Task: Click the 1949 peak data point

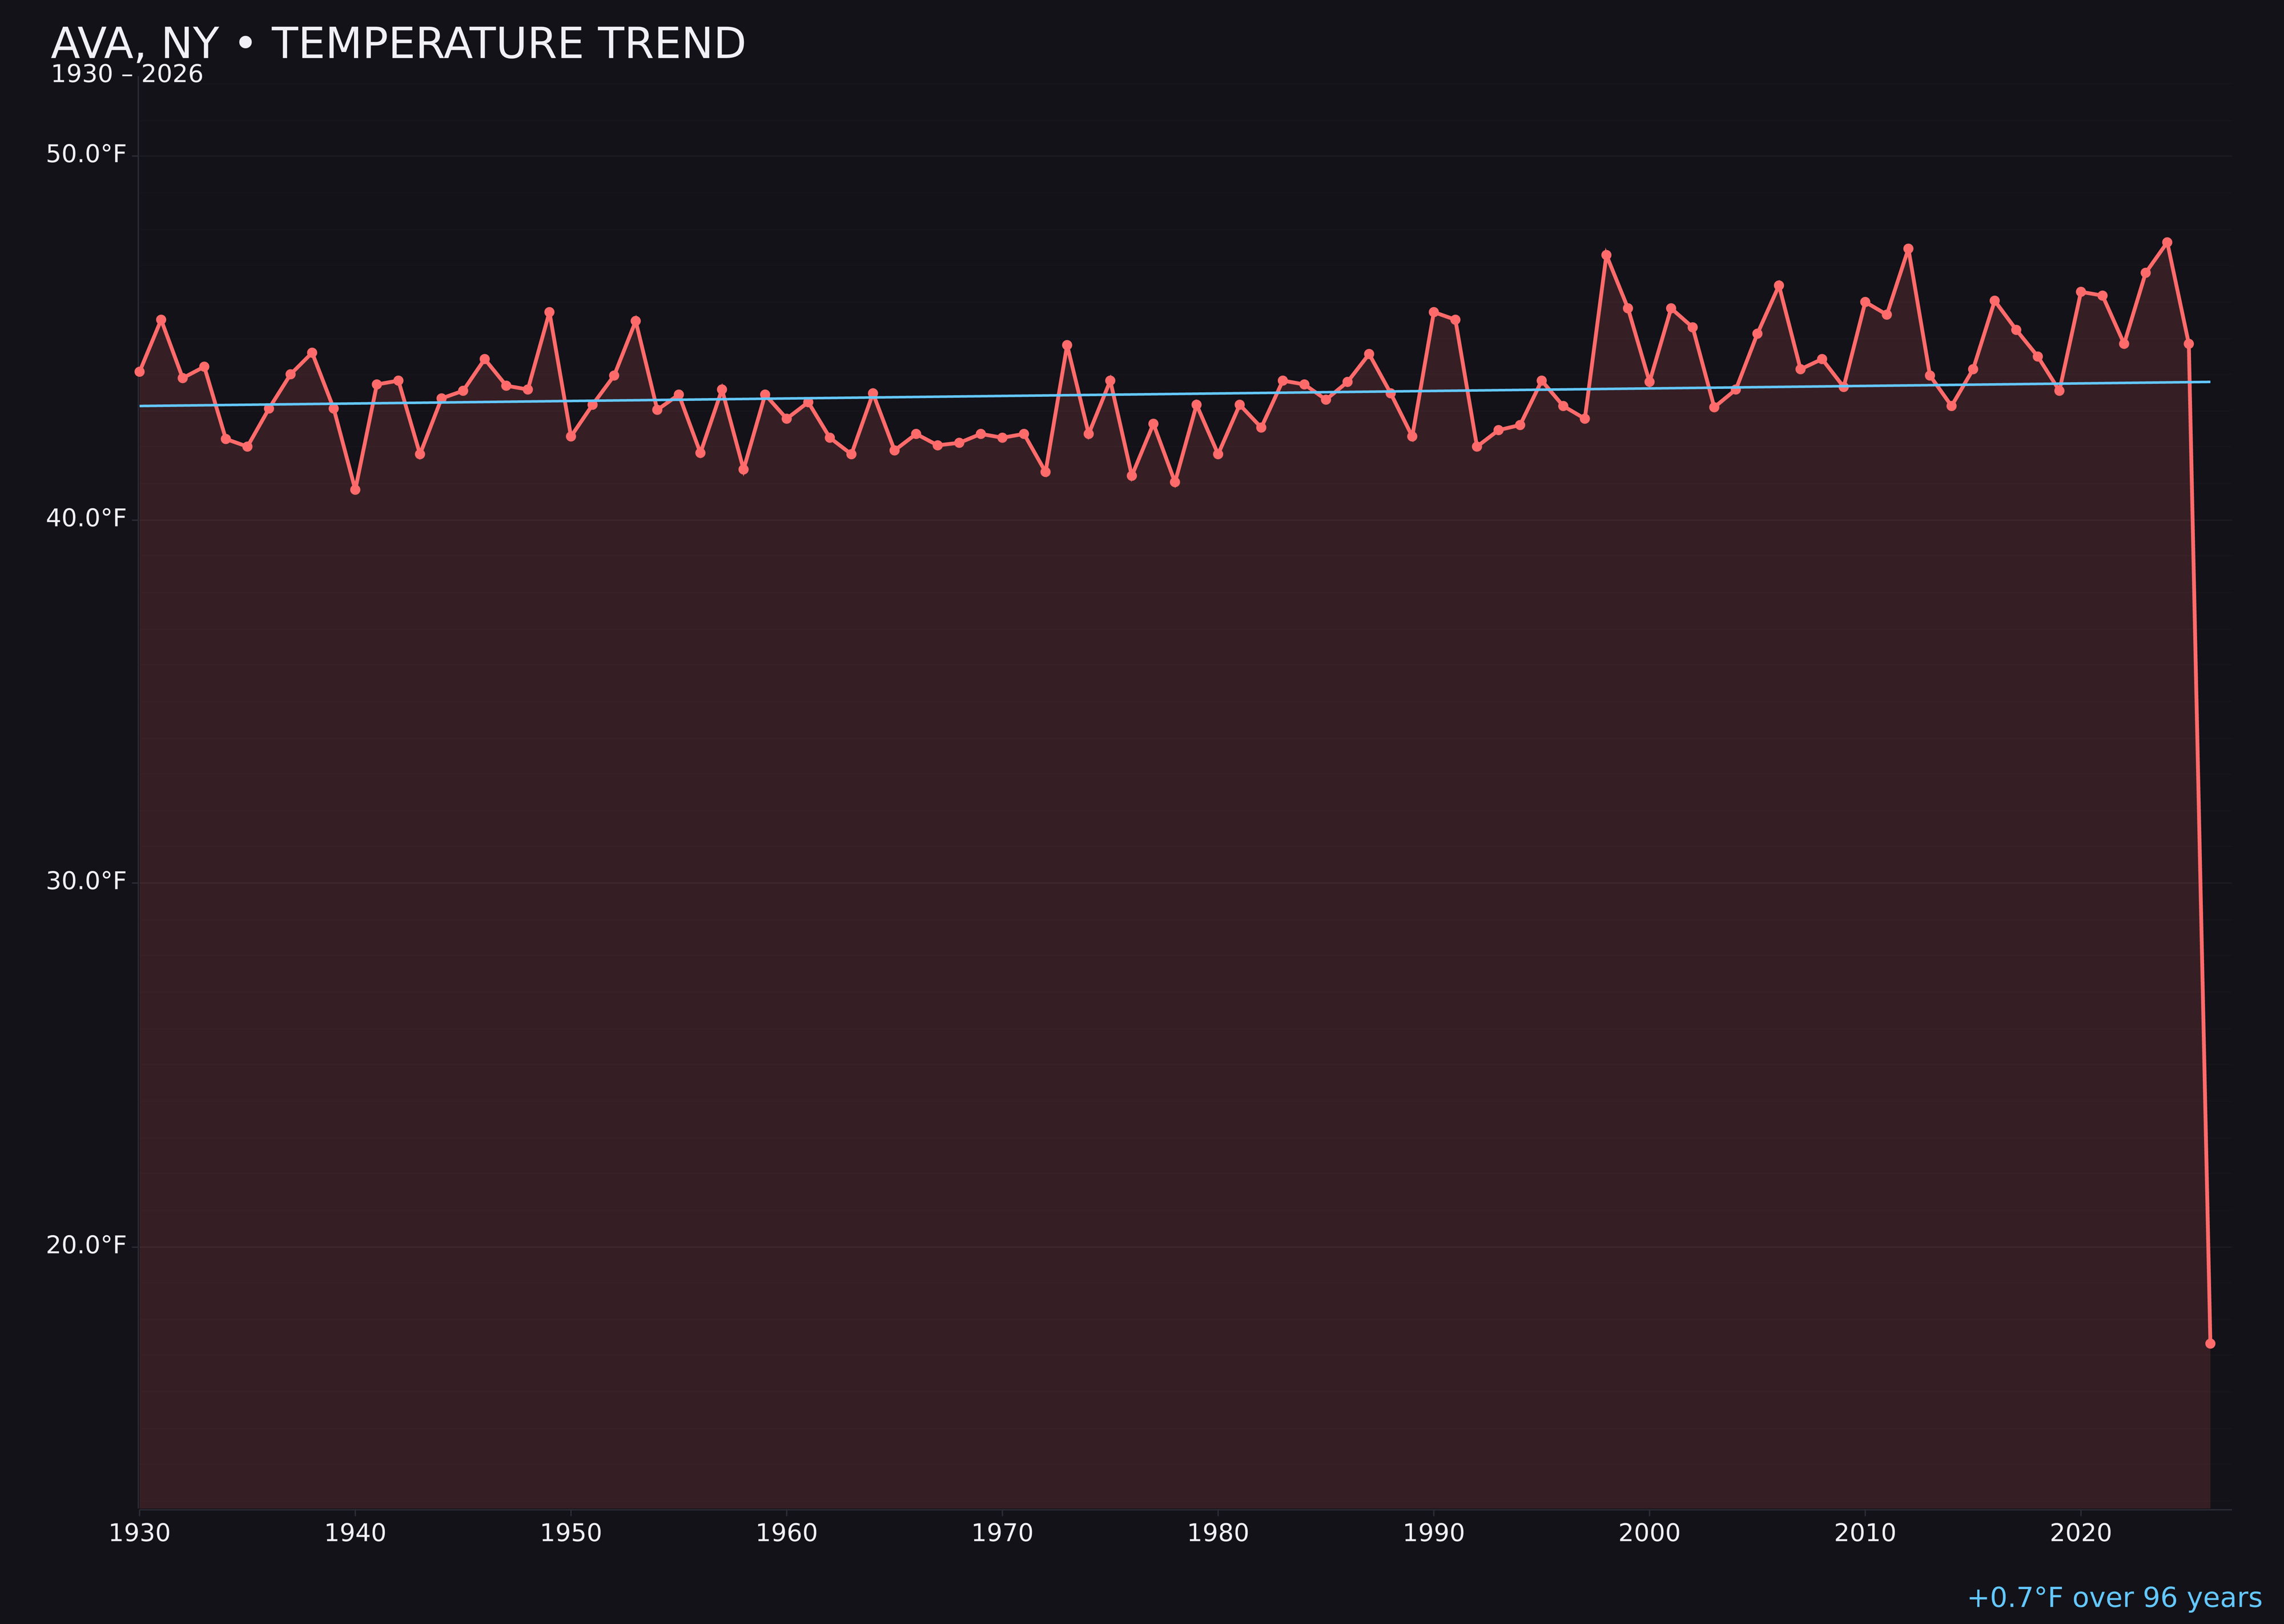Action: pos(550,312)
